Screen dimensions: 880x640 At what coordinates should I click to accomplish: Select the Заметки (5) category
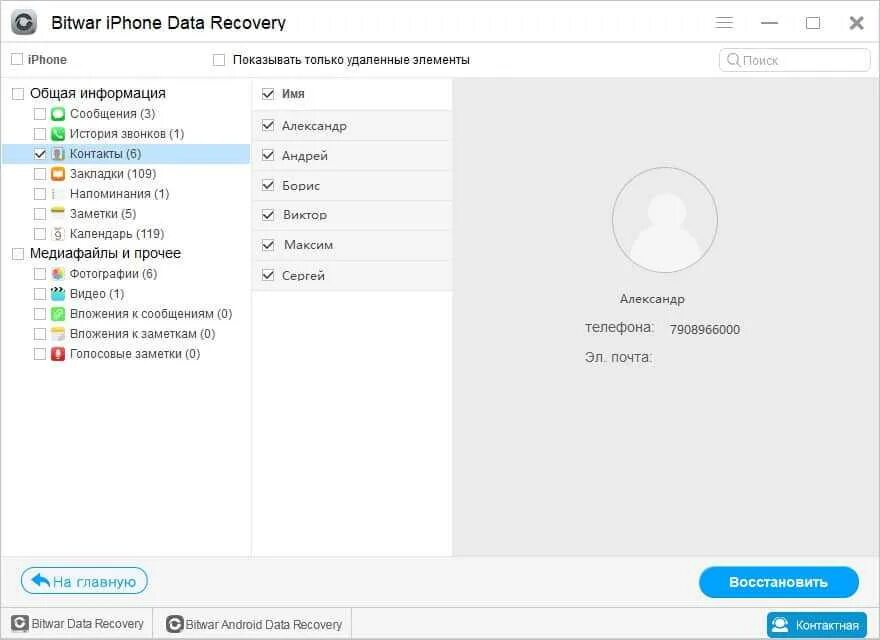click(x=103, y=214)
